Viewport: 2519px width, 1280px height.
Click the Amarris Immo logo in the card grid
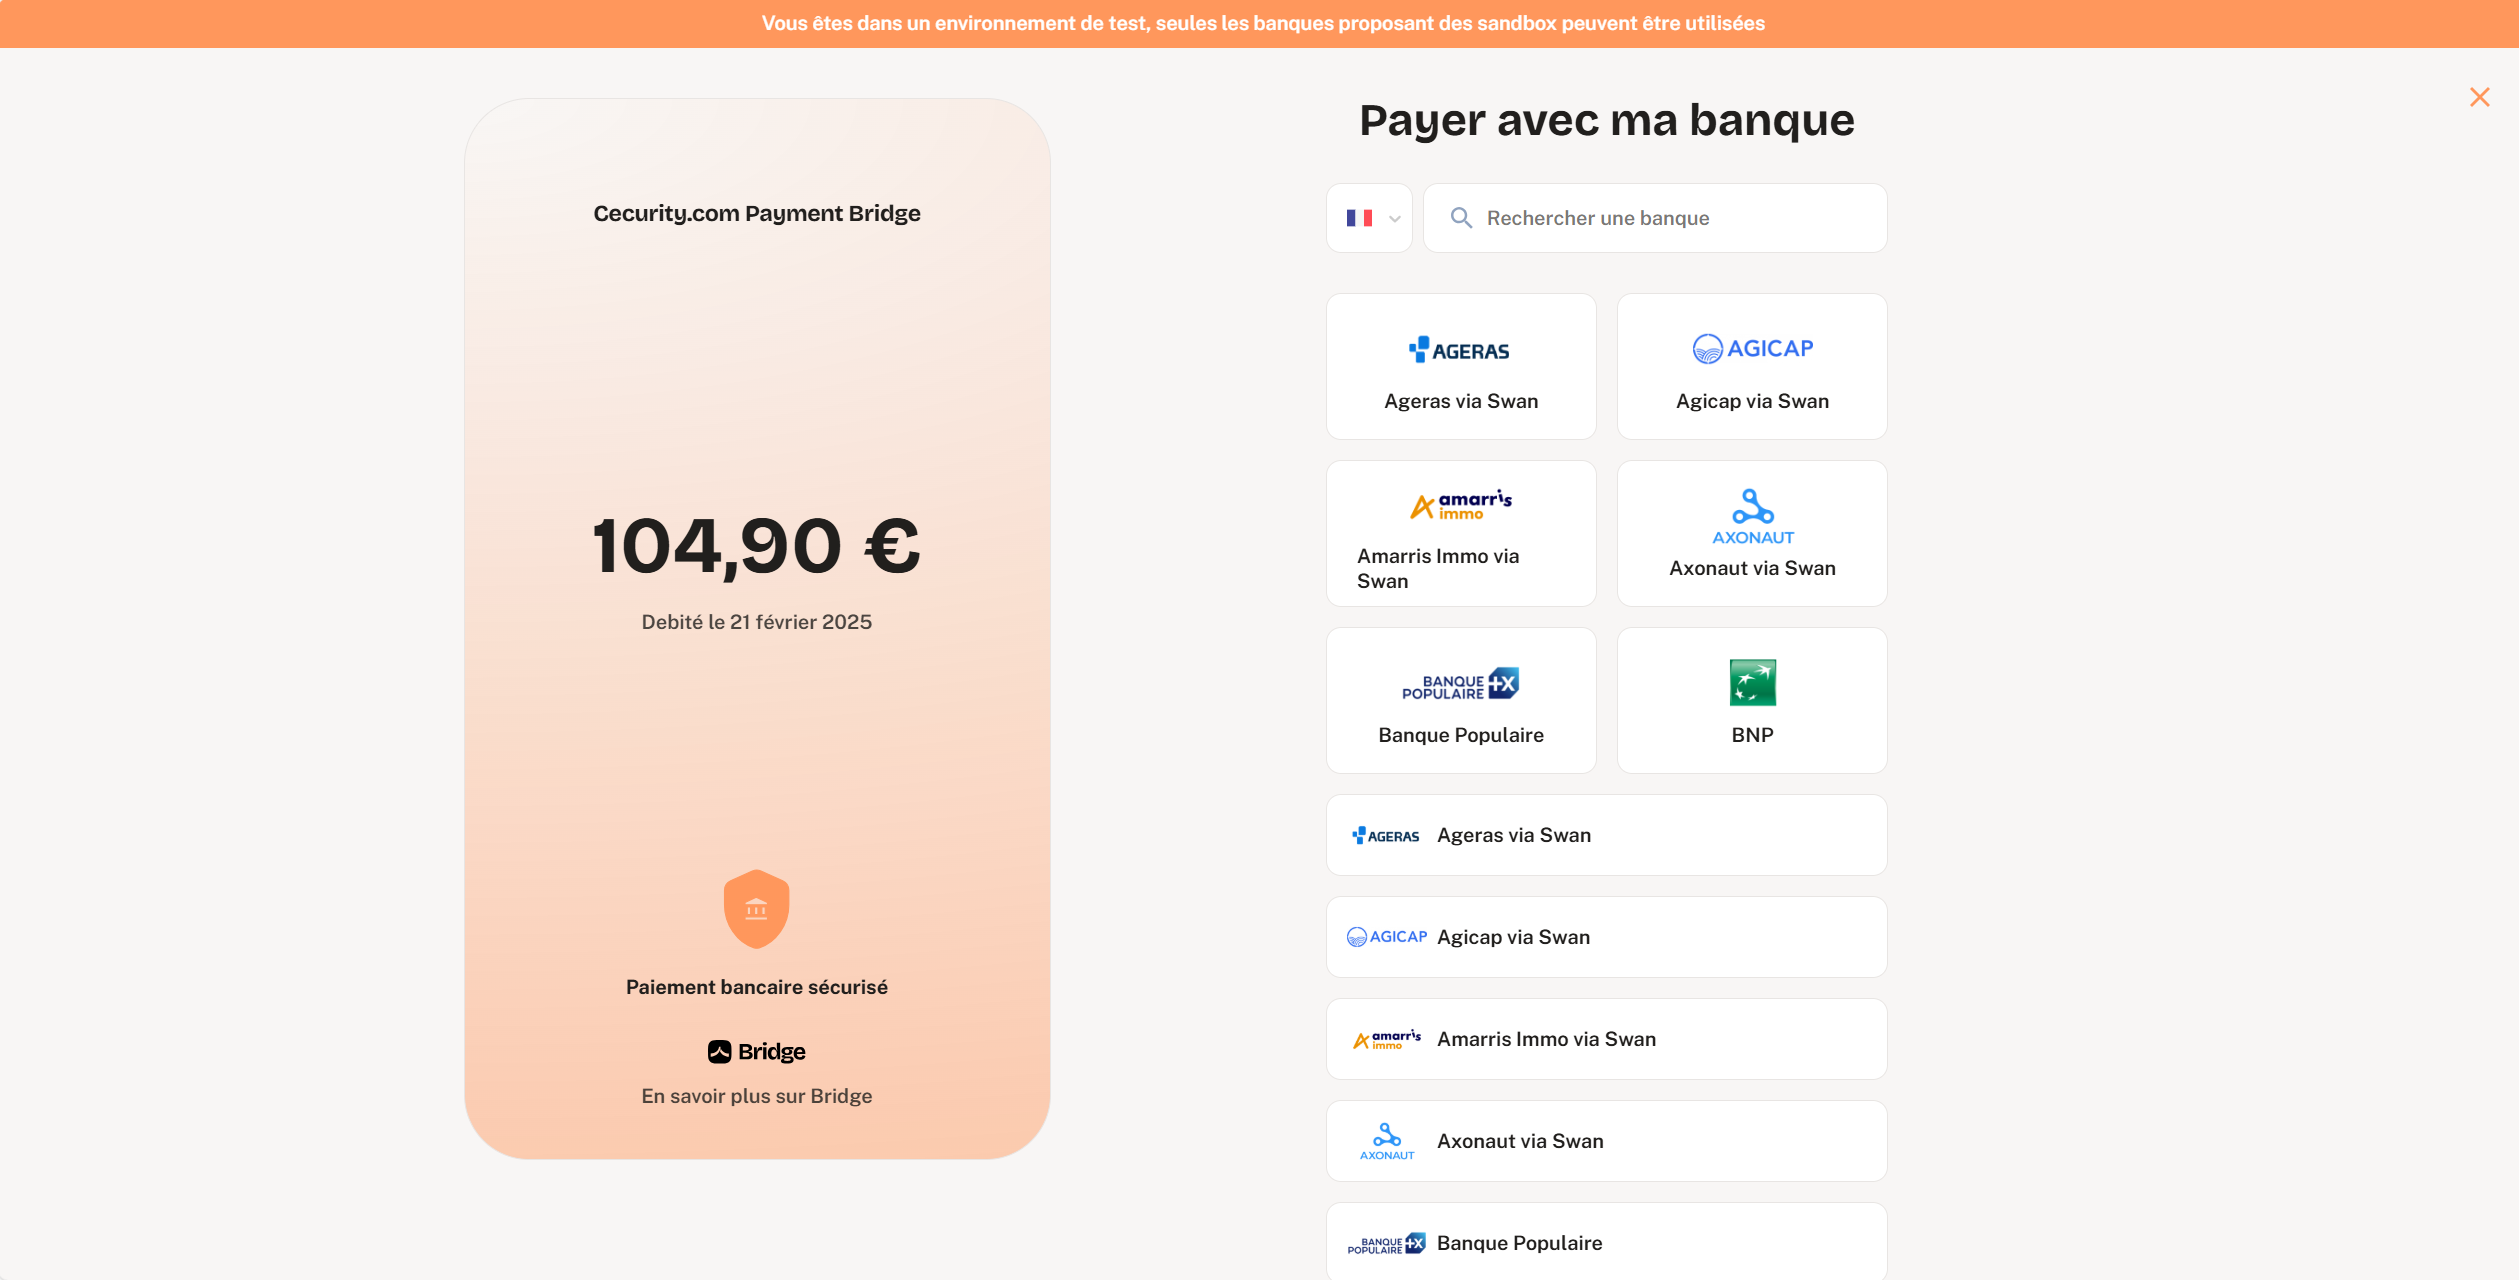(x=1461, y=505)
